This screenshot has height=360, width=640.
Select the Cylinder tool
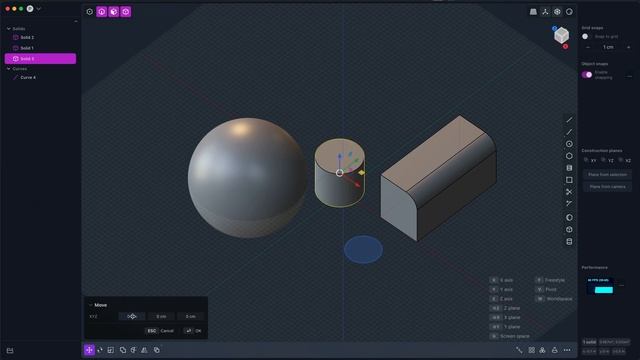[569, 242]
